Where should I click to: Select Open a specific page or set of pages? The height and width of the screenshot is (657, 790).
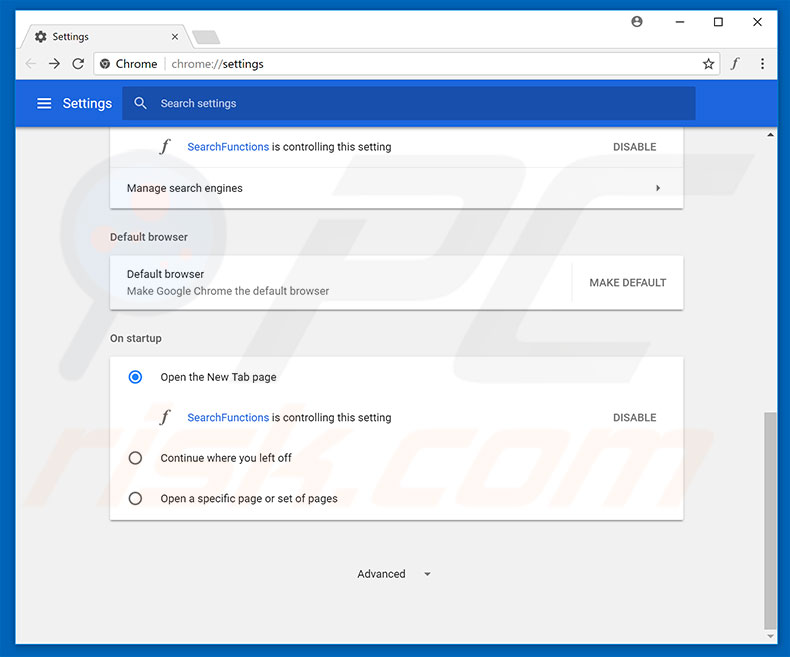click(x=135, y=498)
